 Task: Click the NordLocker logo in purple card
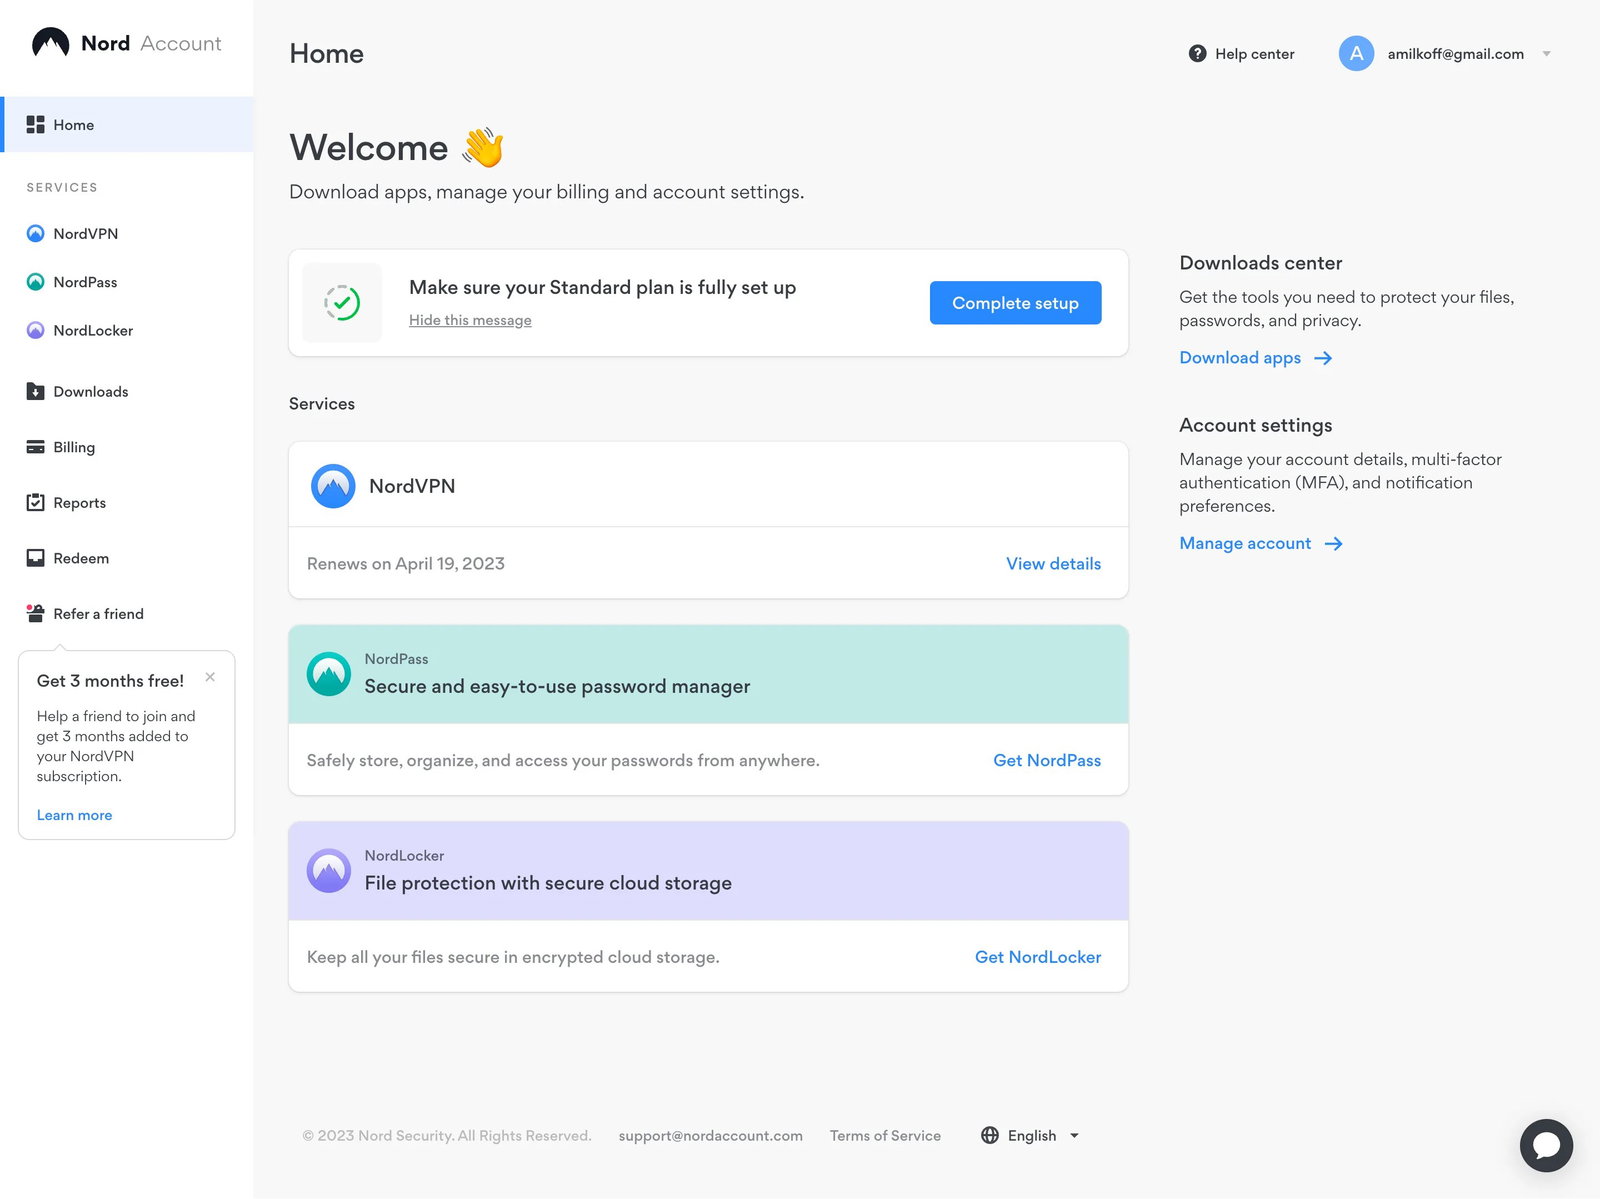point(328,871)
